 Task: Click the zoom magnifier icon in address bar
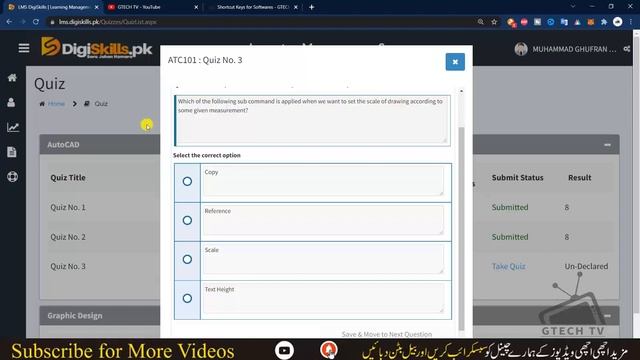[x=481, y=22]
